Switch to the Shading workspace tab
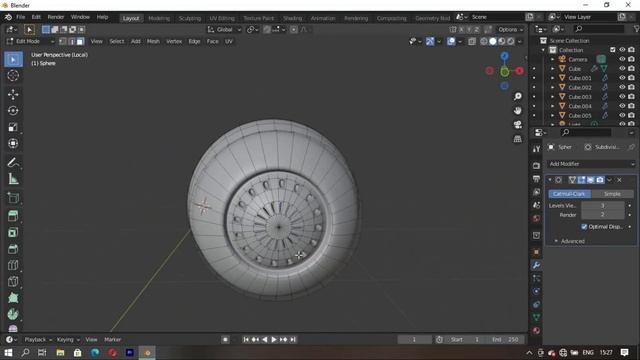The image size is (640, 360). pyautogui.click(x=293, y=18)
